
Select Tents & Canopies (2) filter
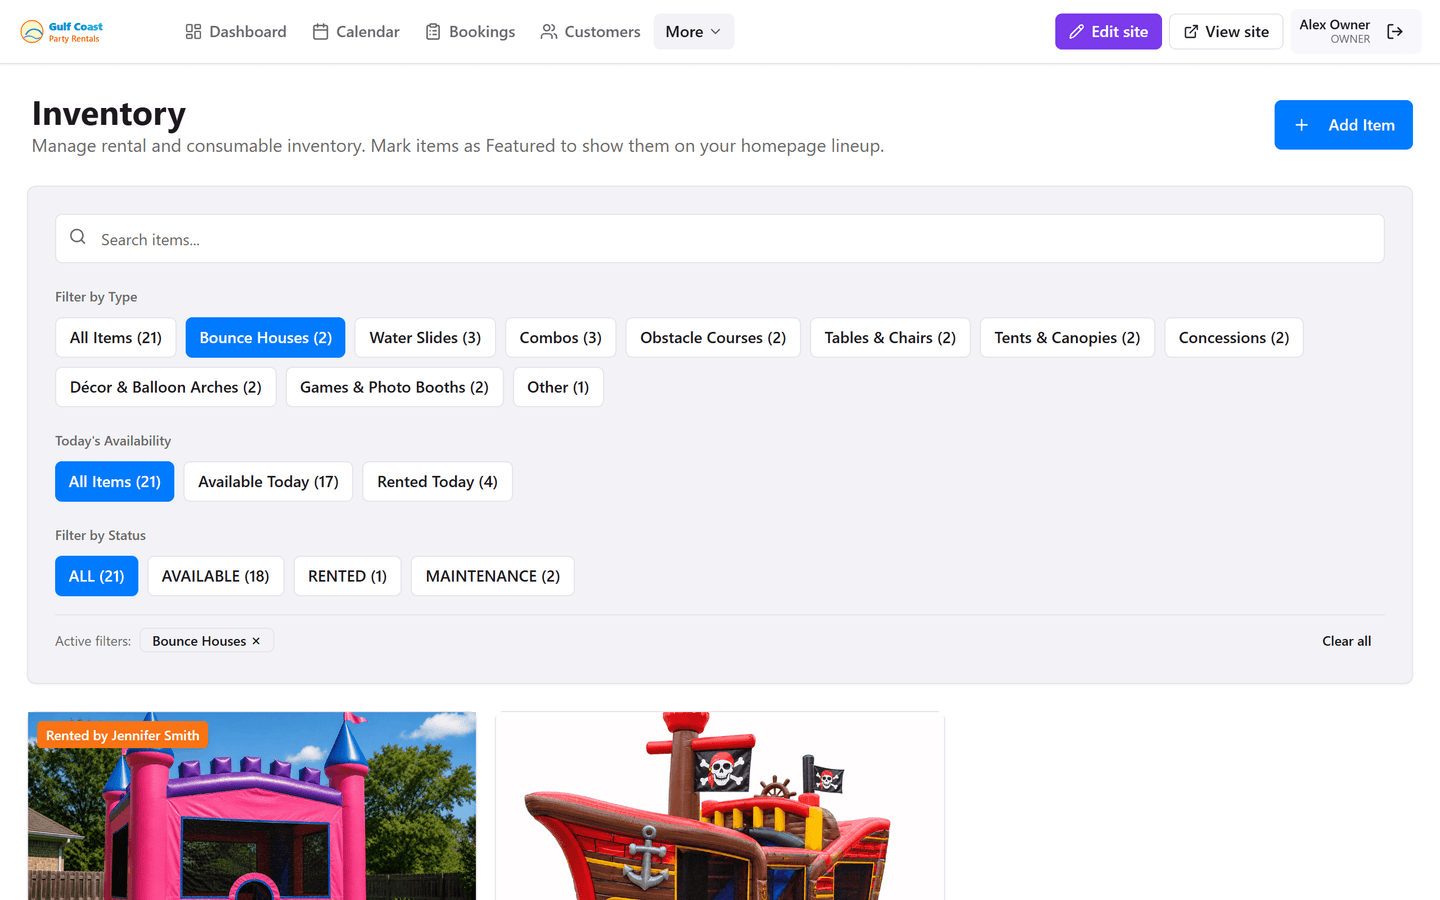(x=1067, y=338)
